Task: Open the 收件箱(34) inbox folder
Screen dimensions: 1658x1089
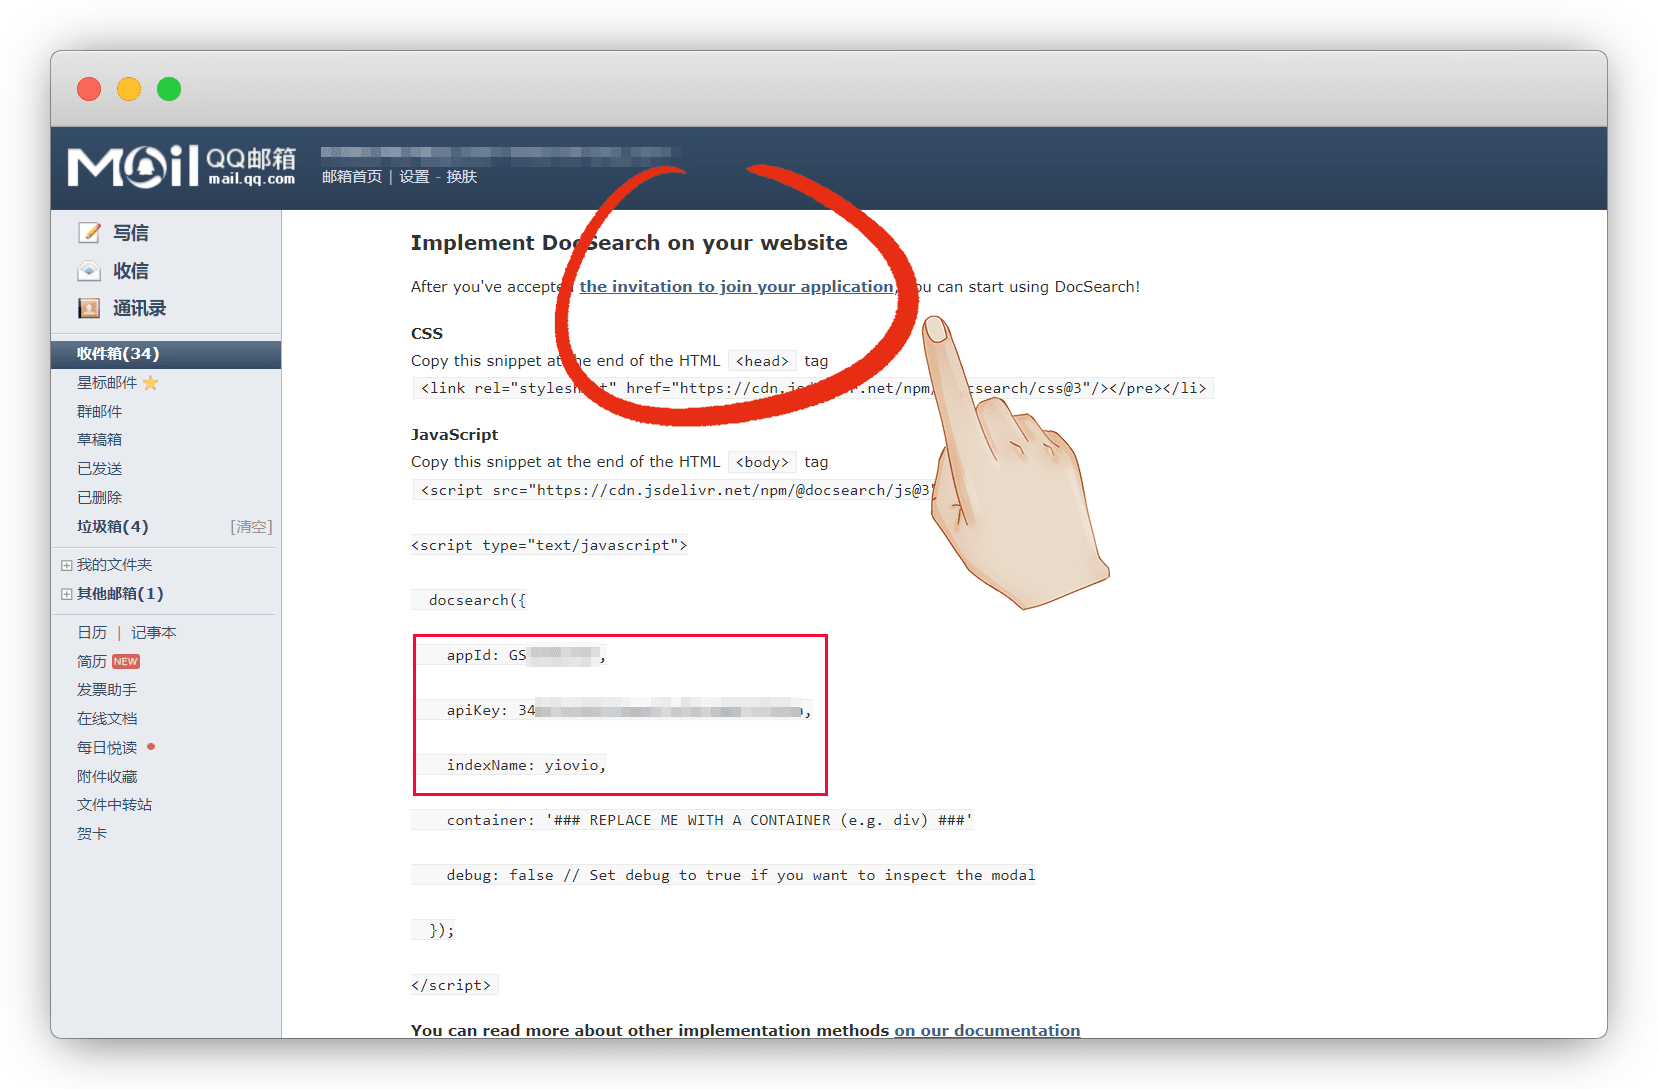Action: point(118,354)
